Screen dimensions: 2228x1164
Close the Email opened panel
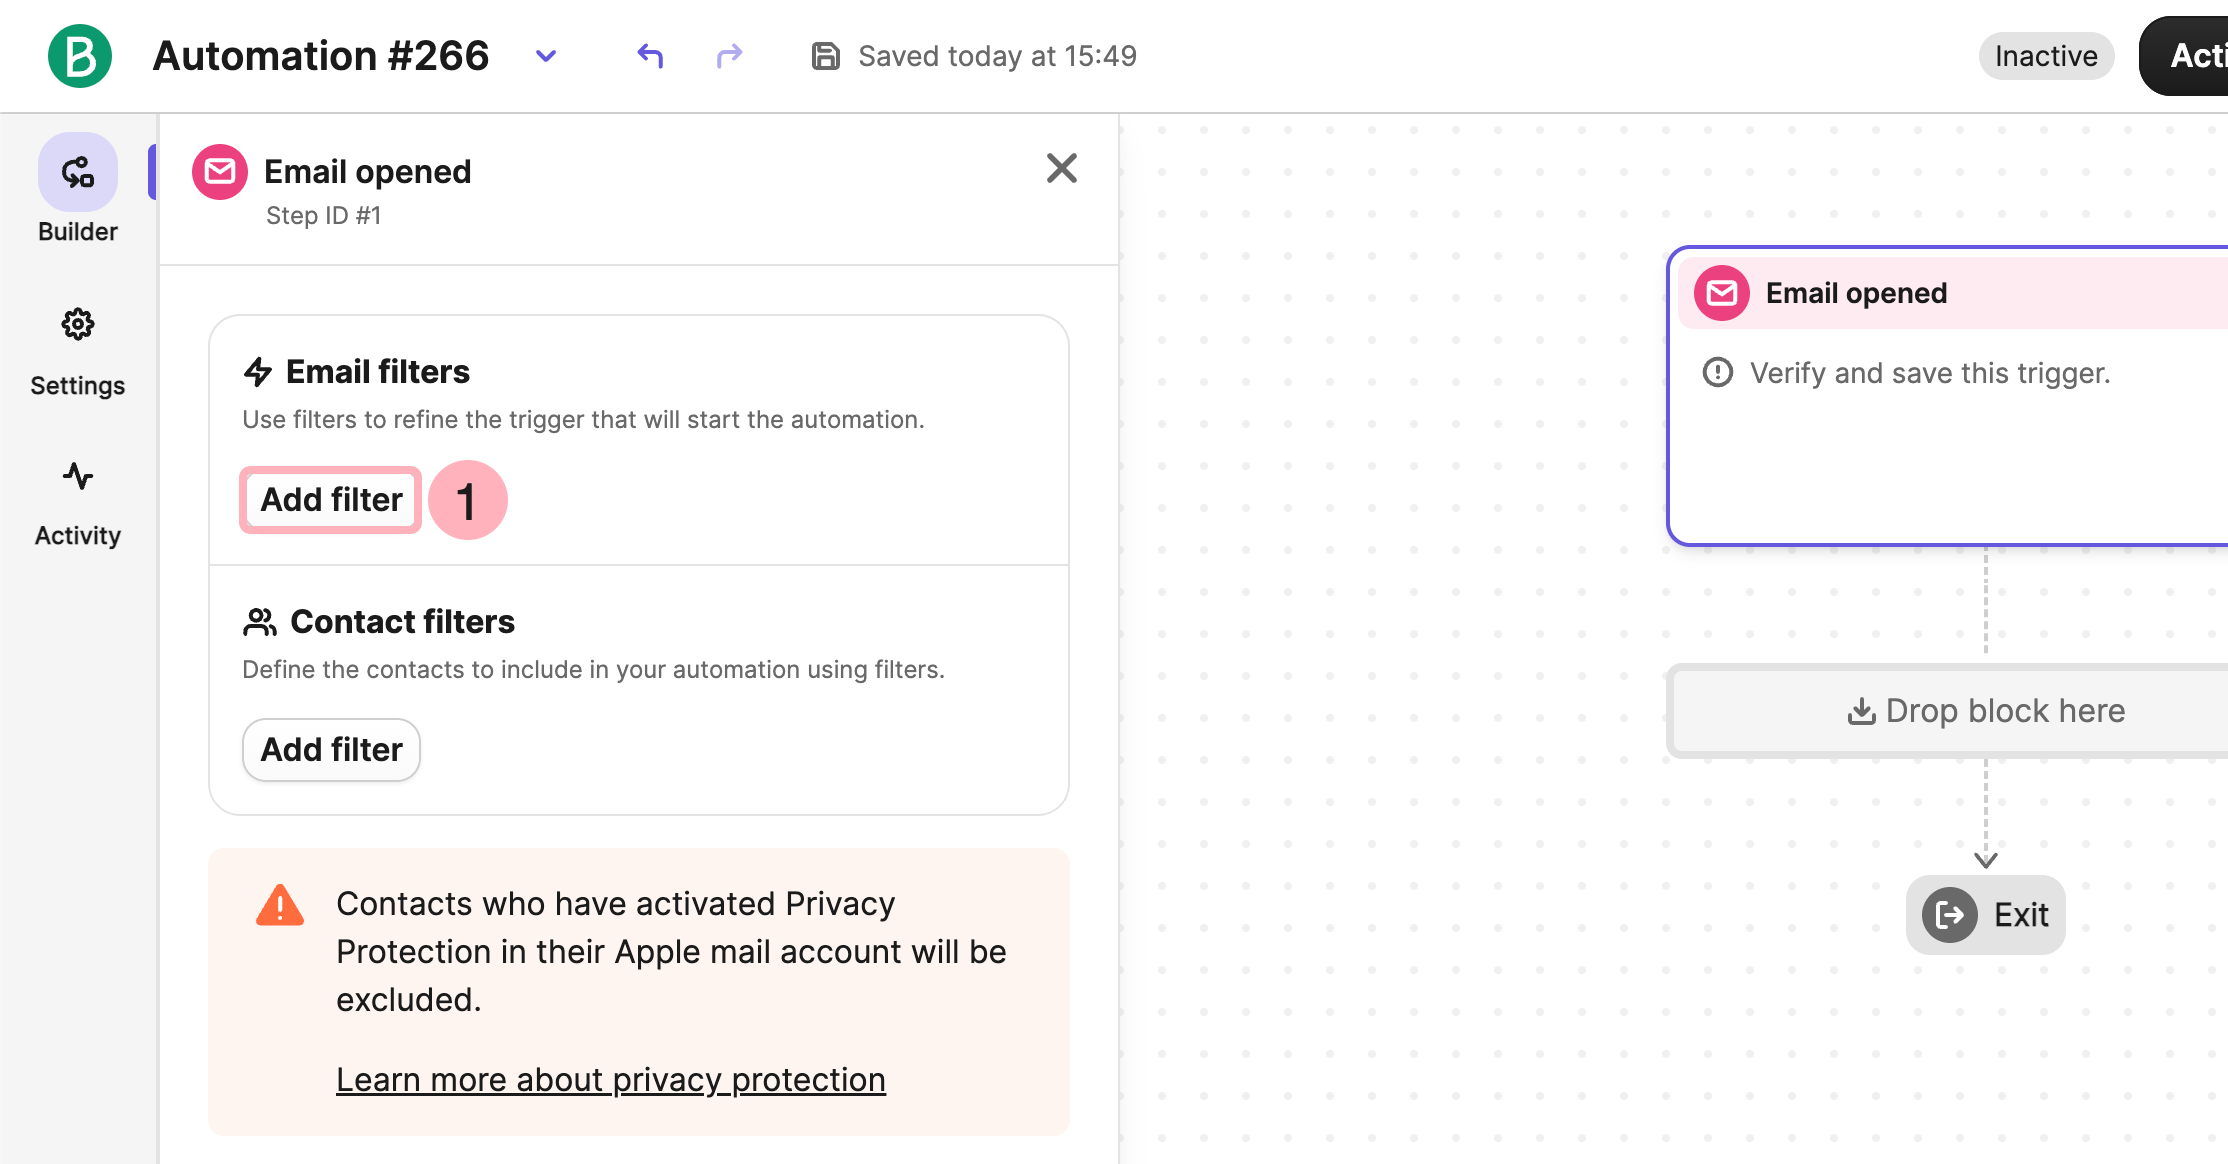1062,168
